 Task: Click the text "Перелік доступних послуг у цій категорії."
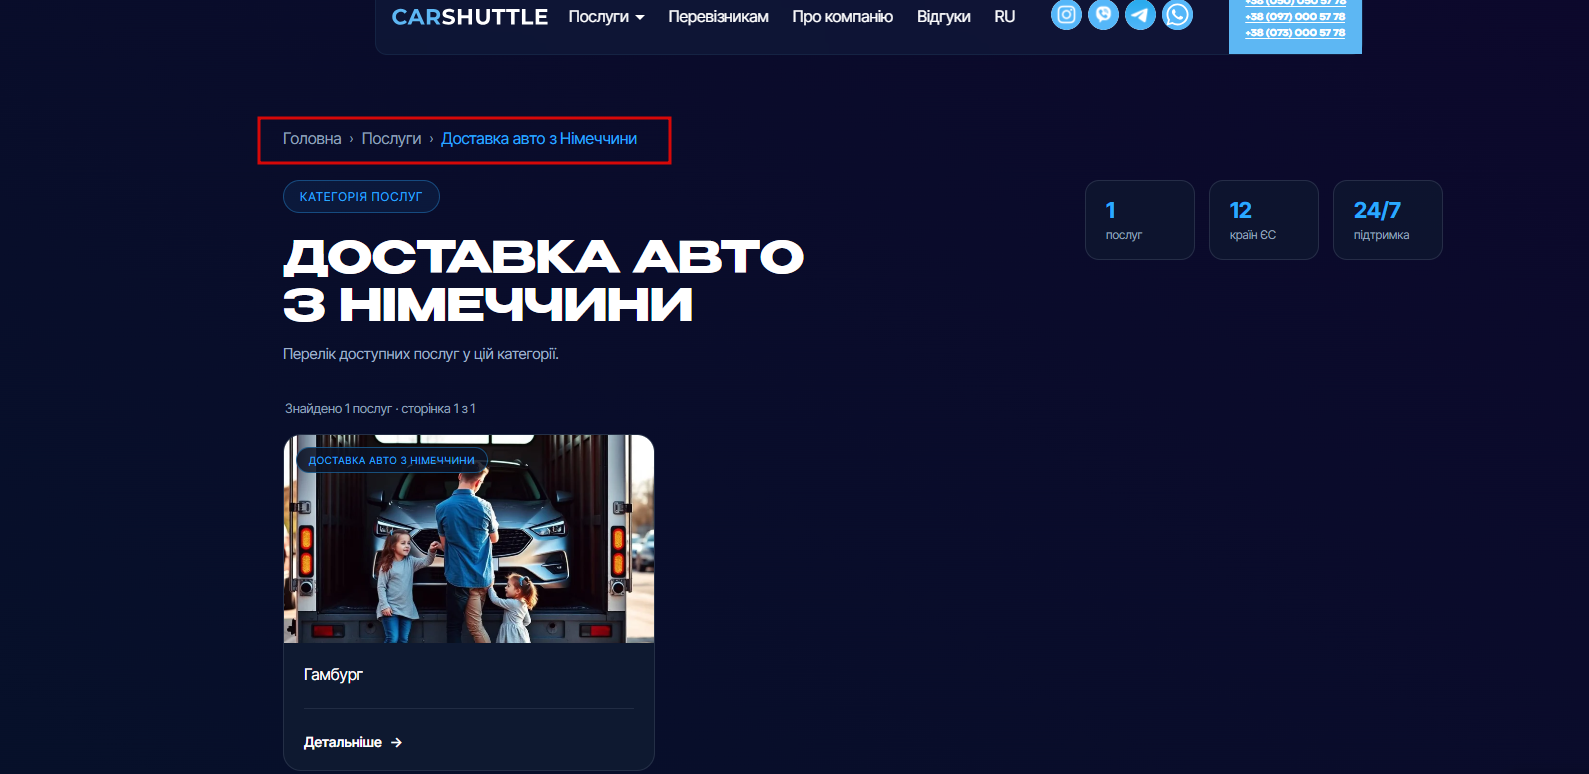pos(421,354)
